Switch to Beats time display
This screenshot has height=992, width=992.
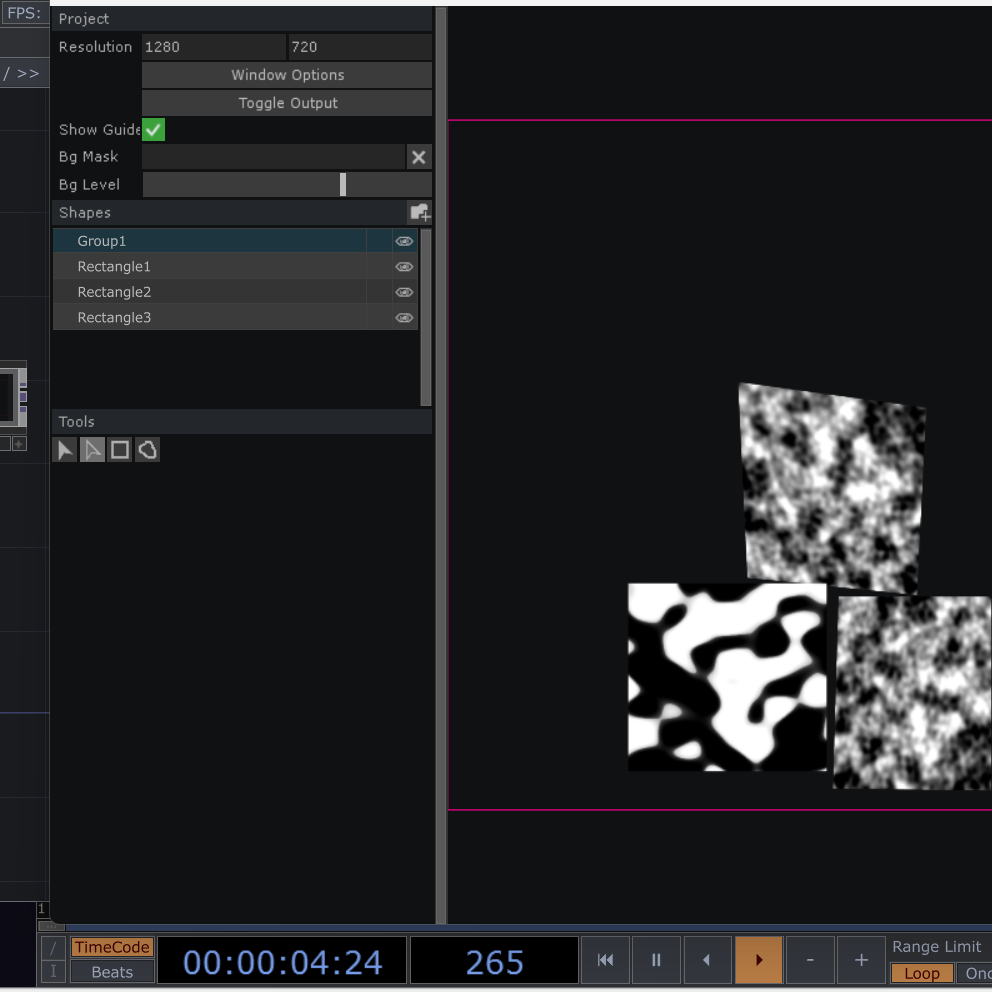(112, 971)
